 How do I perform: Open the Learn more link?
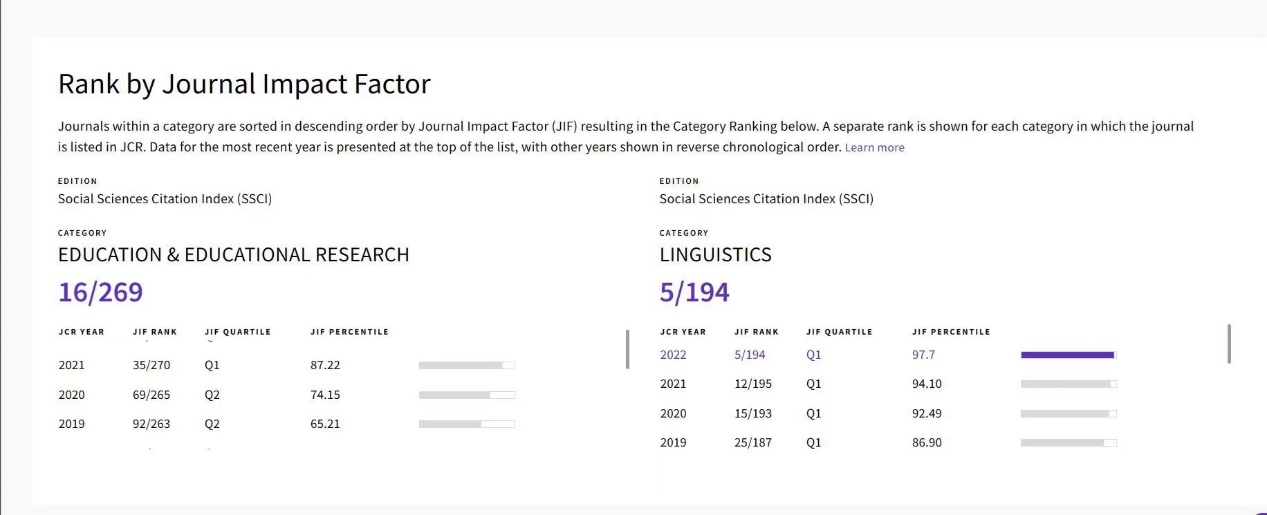874,148
